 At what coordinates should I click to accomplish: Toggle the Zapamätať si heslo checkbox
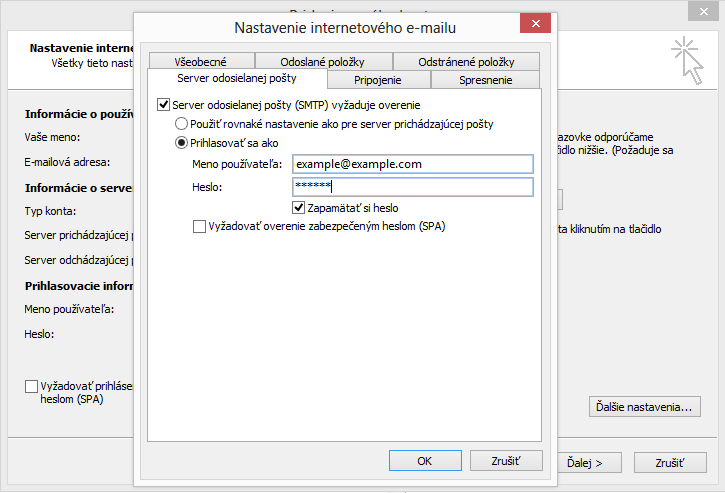coord(299,208)
